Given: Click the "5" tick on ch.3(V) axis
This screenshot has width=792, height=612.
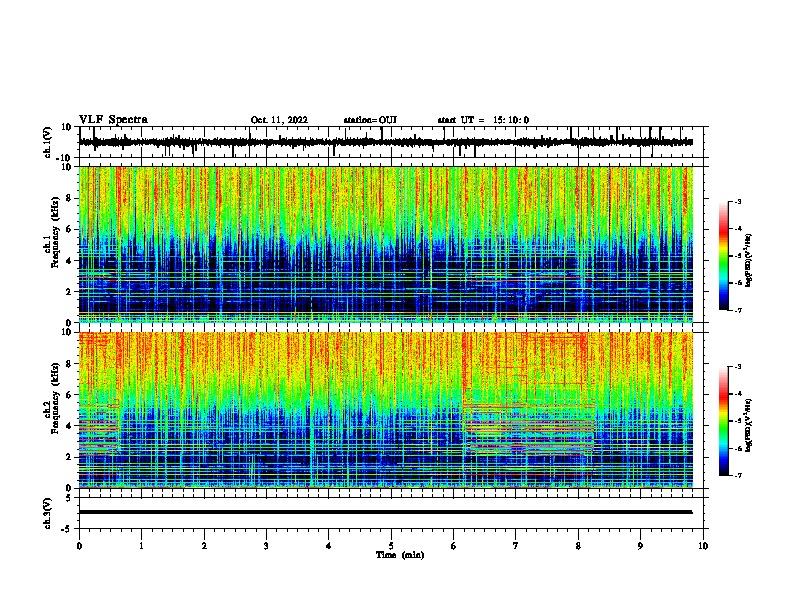Looking at the screenshot, I should pyautogui.click(x=70, y=498).
